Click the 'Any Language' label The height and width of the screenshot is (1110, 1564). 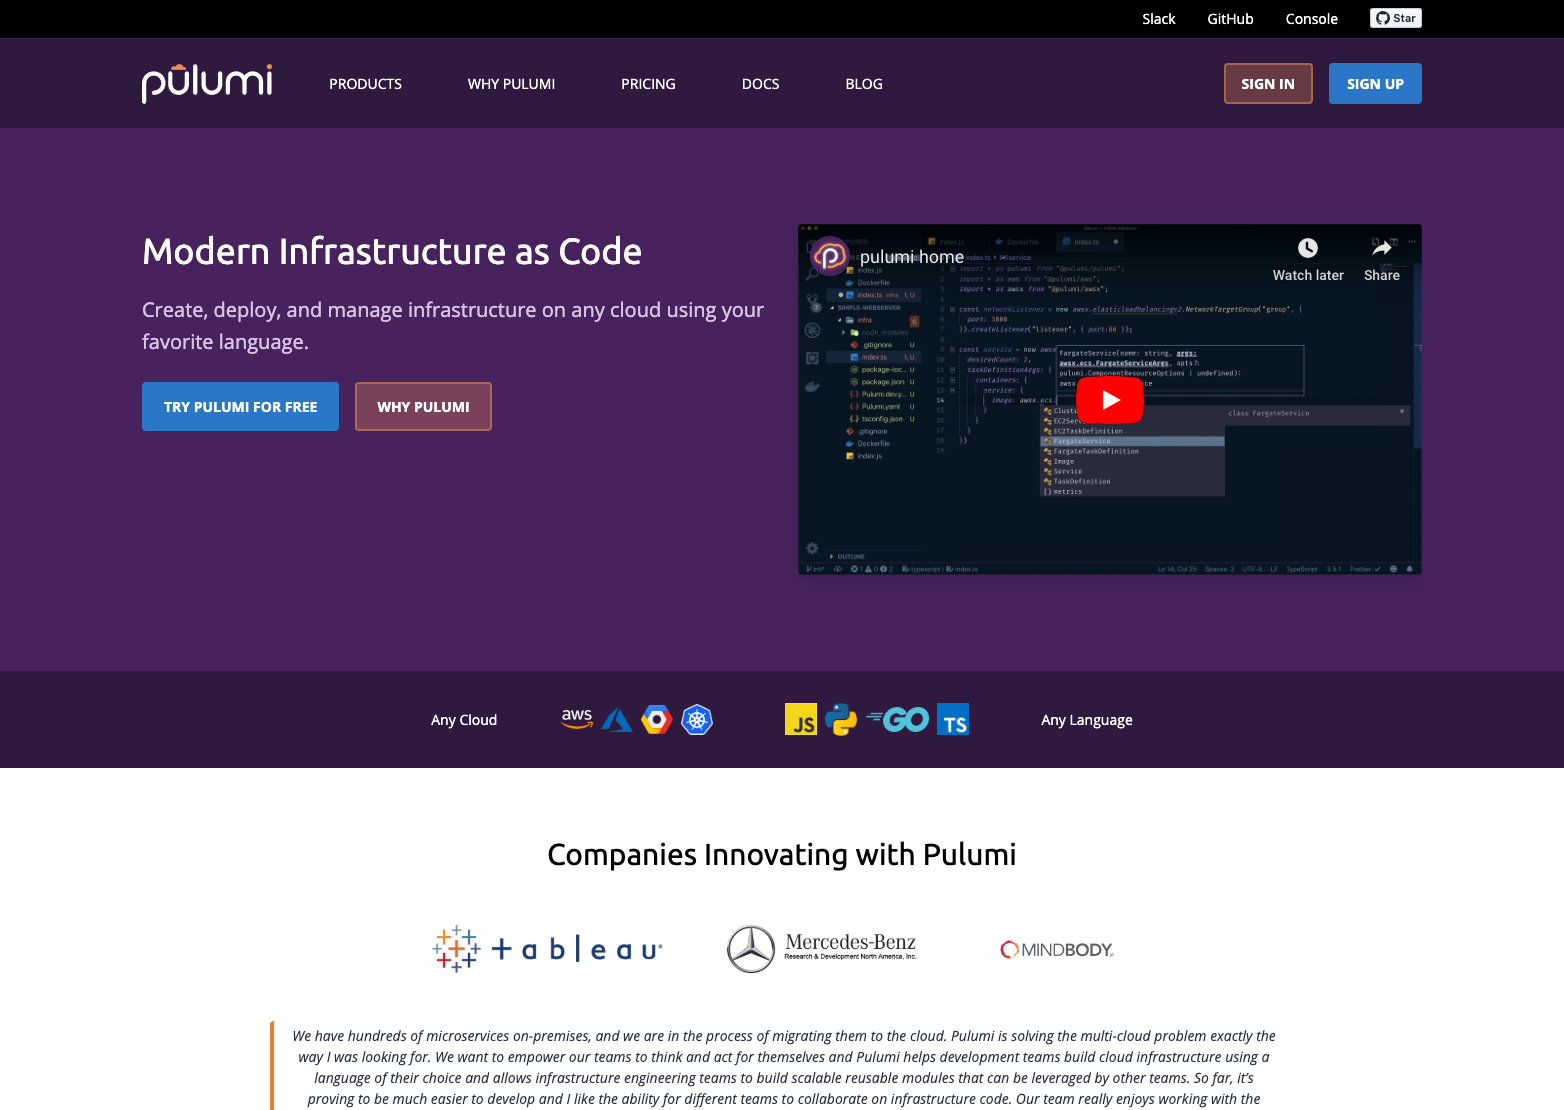pyautogui.click(x=1087, y=720)
